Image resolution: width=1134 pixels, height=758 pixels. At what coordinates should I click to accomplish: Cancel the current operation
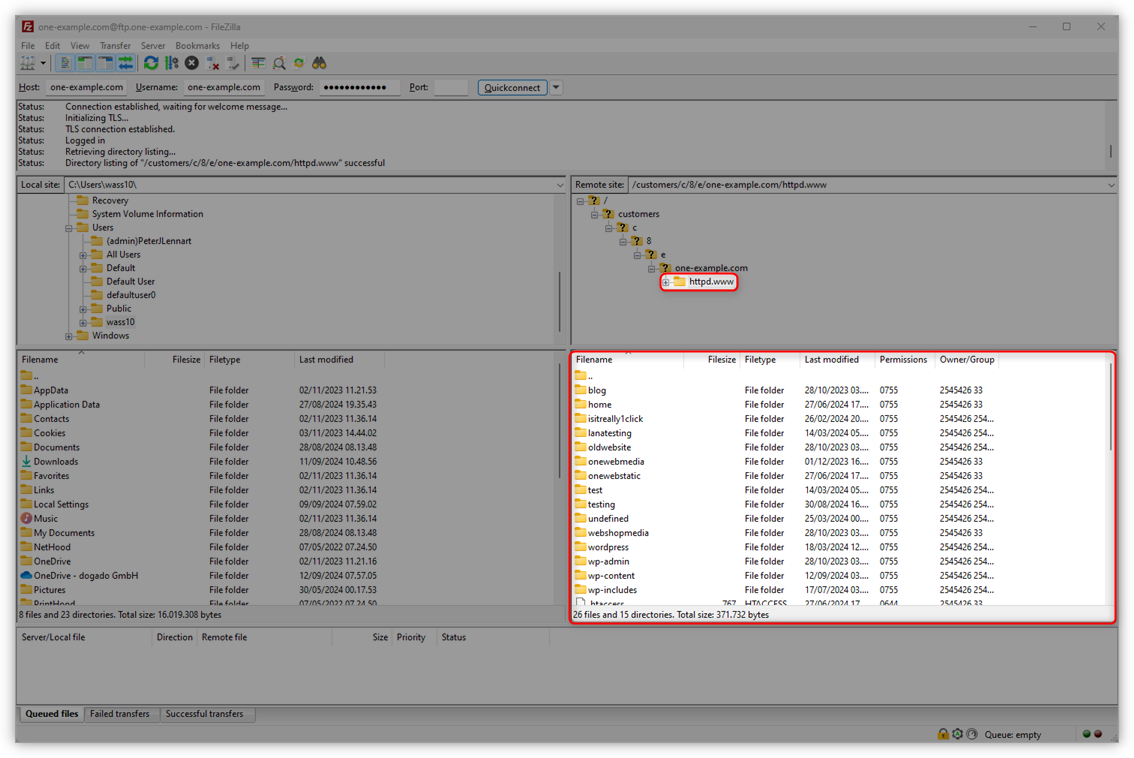pyautogui.click(x=192, y=62)
